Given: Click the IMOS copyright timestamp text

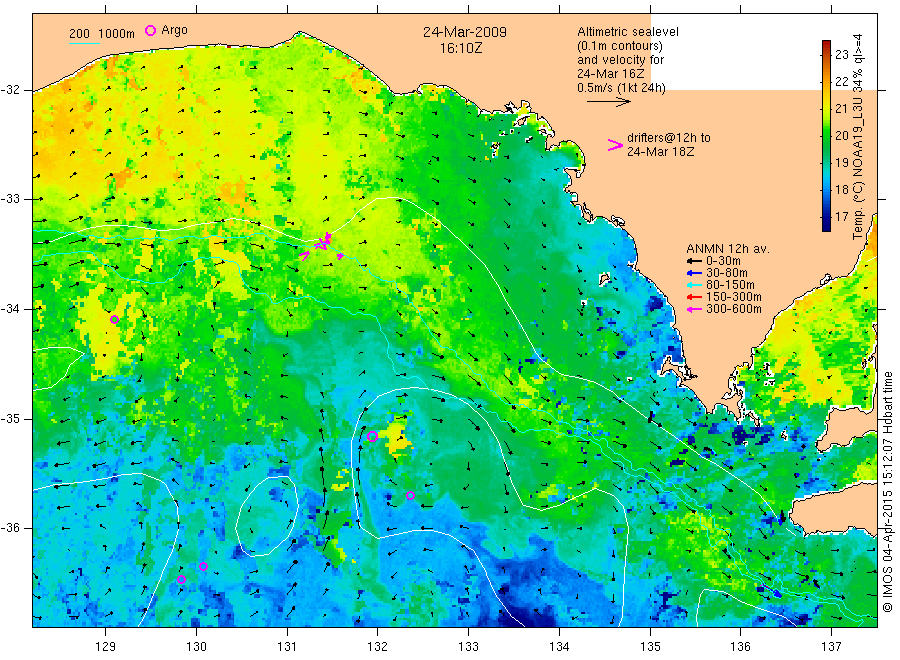Looking at the screenshot, I should pyautogui.click(x=888, y=491).
